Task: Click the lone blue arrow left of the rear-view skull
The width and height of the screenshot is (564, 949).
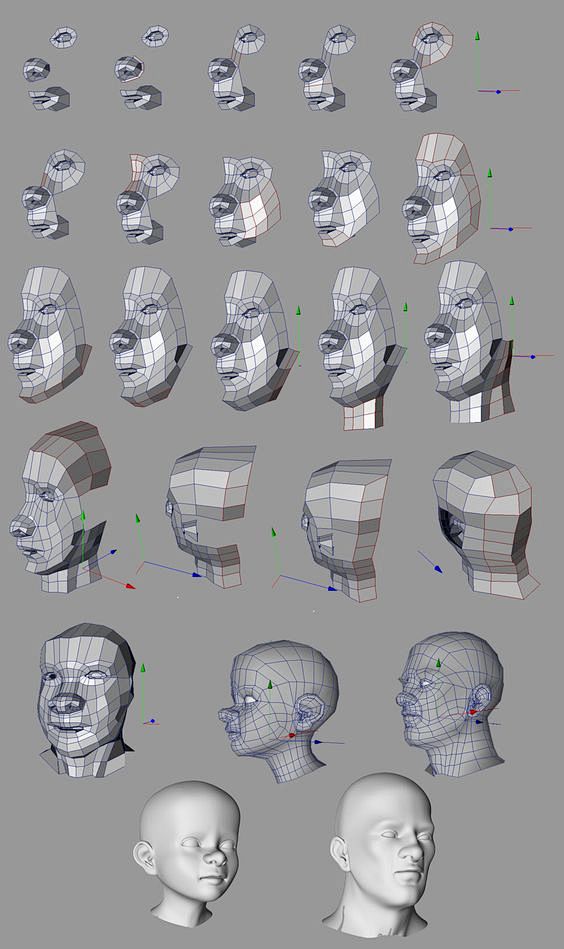Action: (431, 562)
